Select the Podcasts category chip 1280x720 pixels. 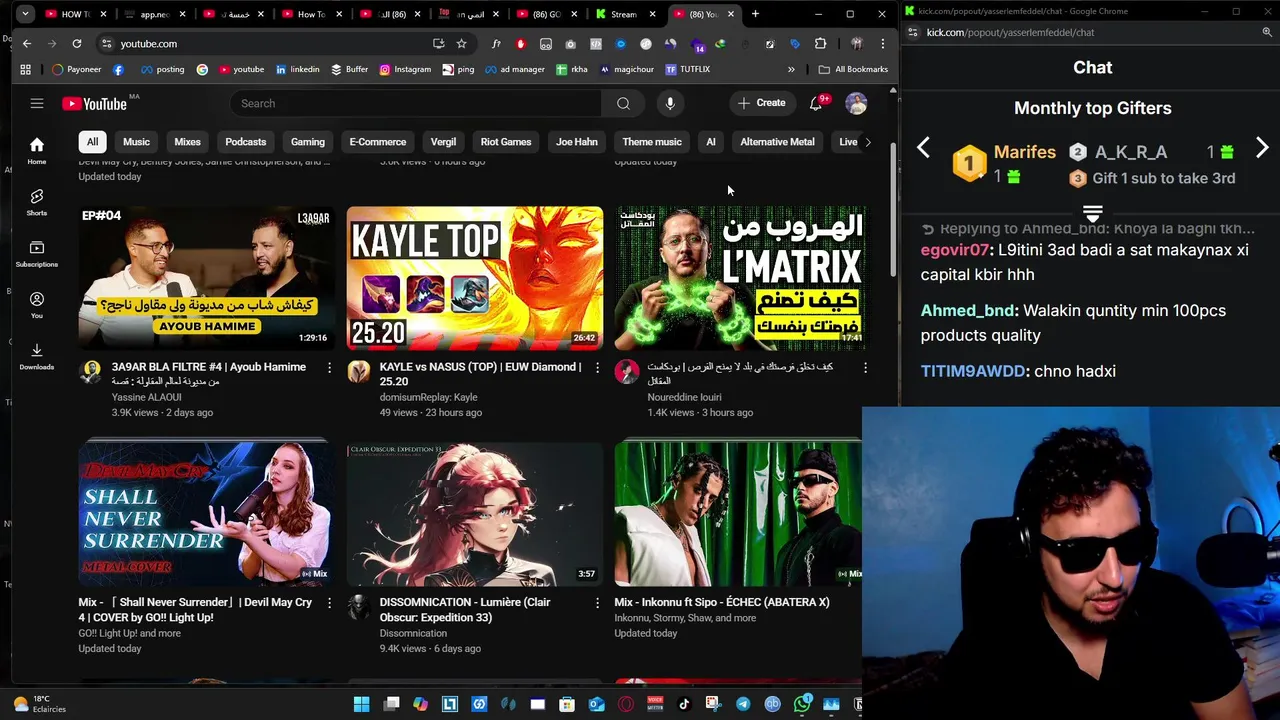(x=246, y=142)
